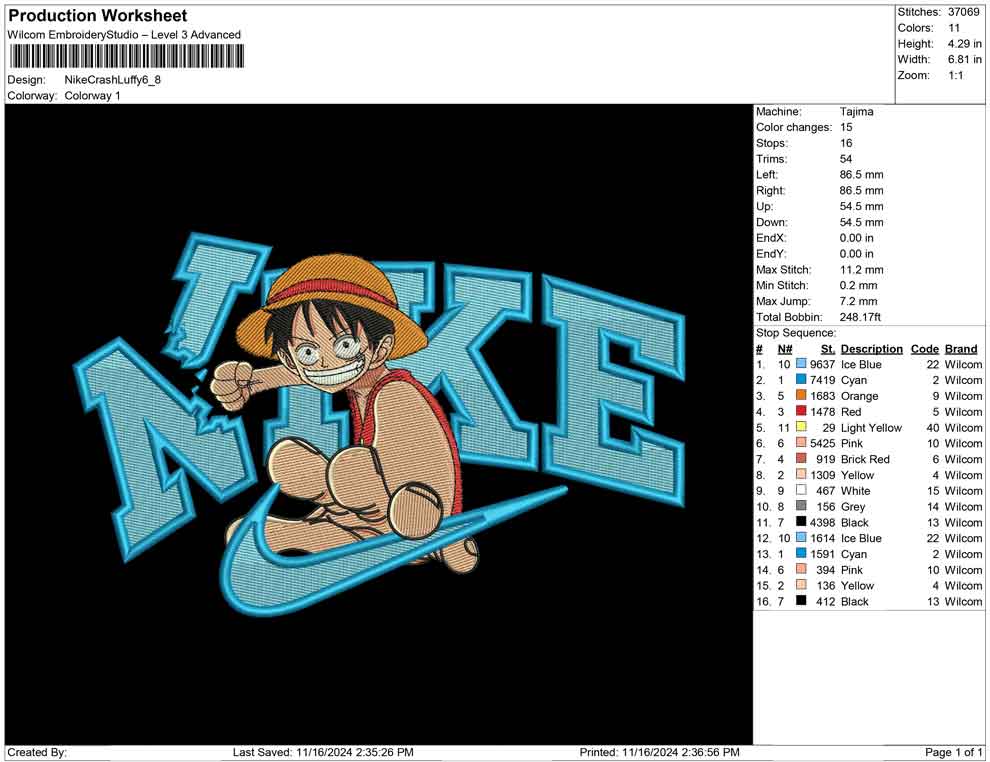
Task: Click the St. column header
Action: (828, 348)
